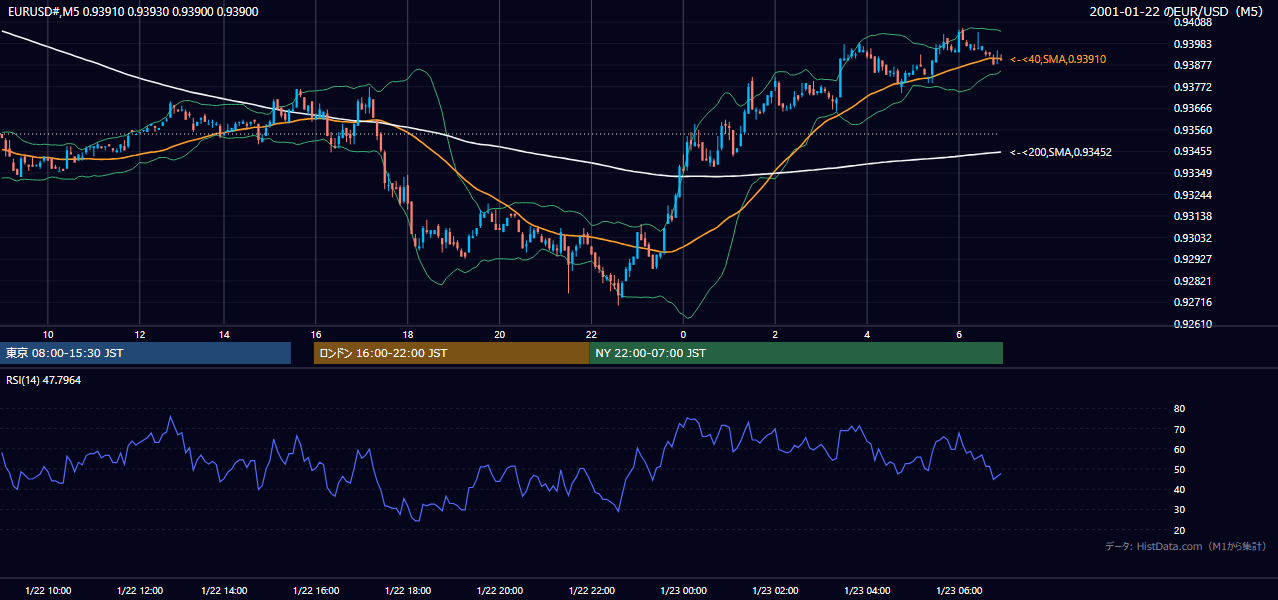Click the 1/23 06:00 bottom time label
This screenshot has width=1278, height=600.
pos(959,590)
